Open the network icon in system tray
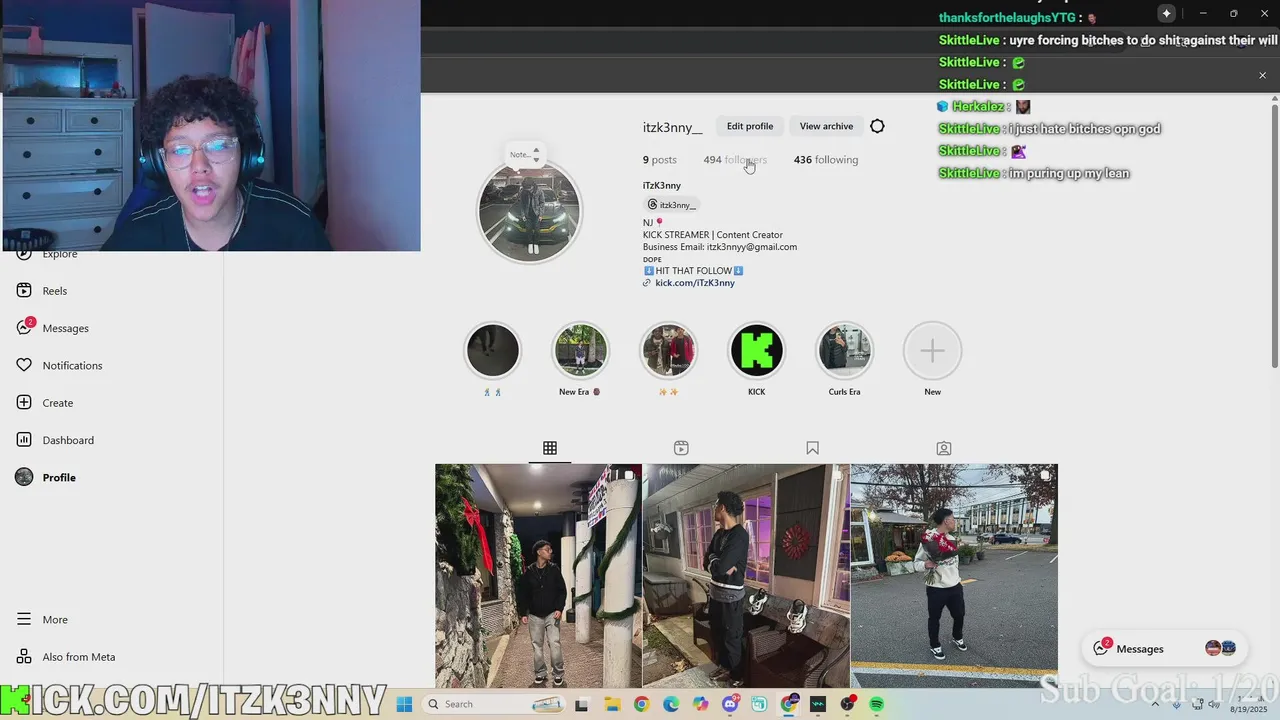Screen dimensions: 1280x720 pyautogui.click(x=1197, y=704)
